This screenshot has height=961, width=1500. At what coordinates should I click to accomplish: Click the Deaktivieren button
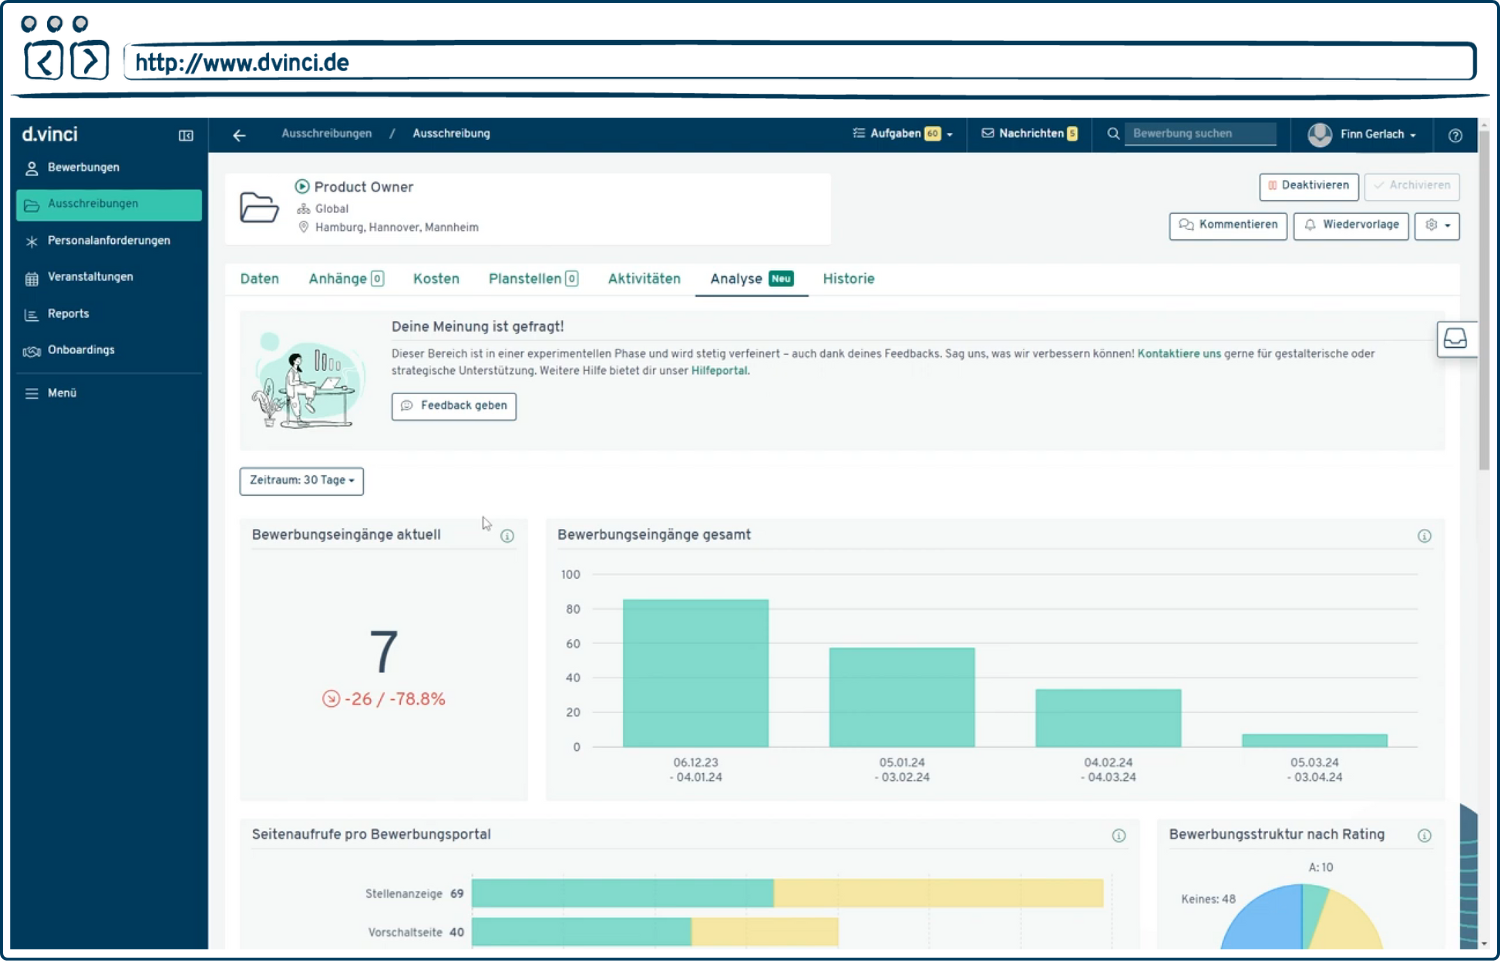coord(1308,186)
